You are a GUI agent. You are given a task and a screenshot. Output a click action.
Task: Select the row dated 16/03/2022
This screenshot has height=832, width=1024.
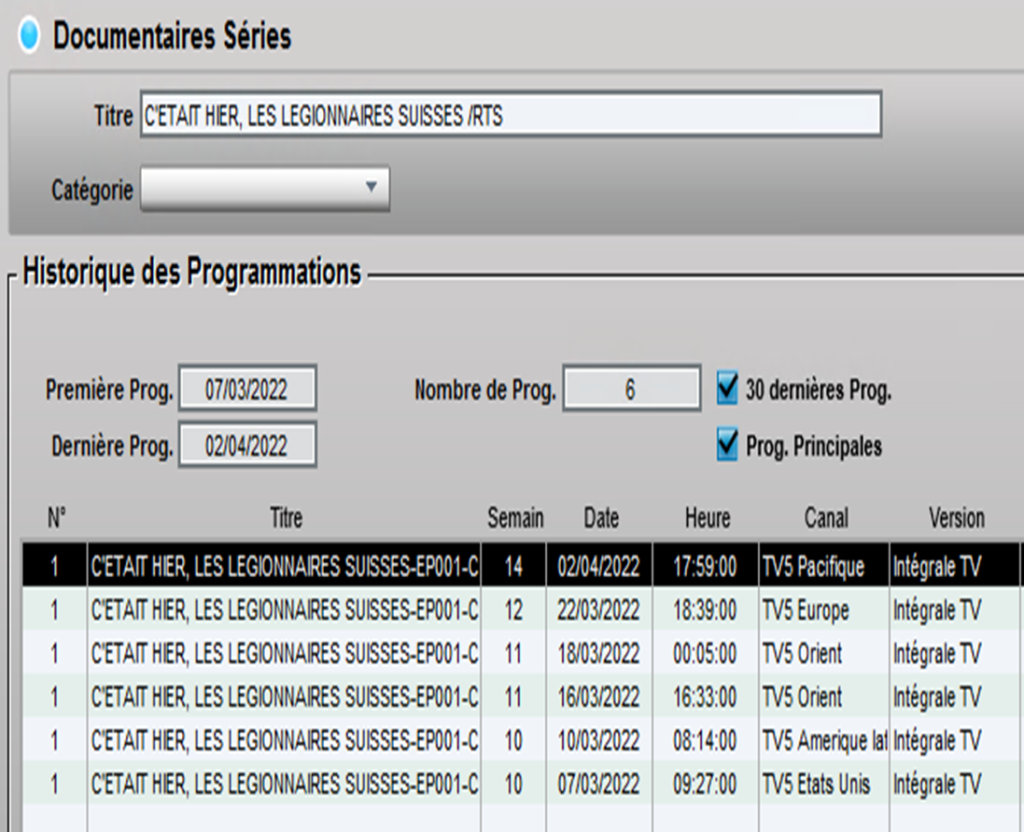click(522, 697)
